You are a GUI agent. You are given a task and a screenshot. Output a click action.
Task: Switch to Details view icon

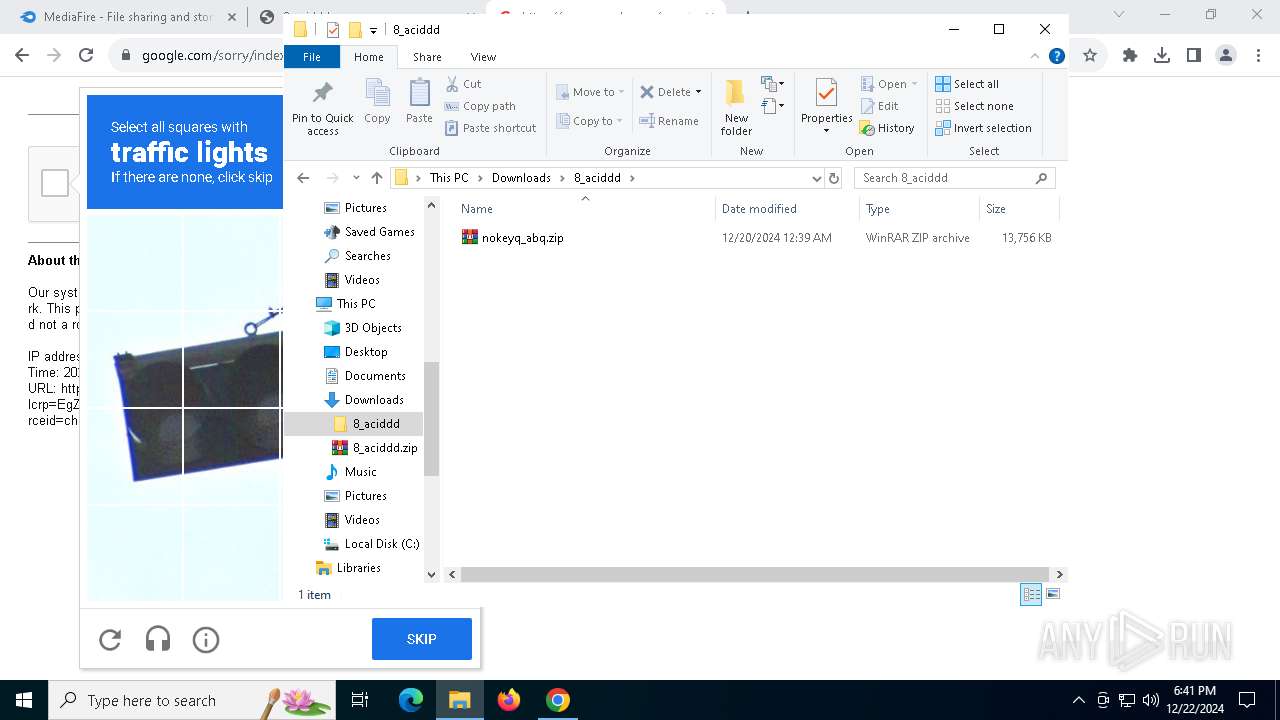1031,594
